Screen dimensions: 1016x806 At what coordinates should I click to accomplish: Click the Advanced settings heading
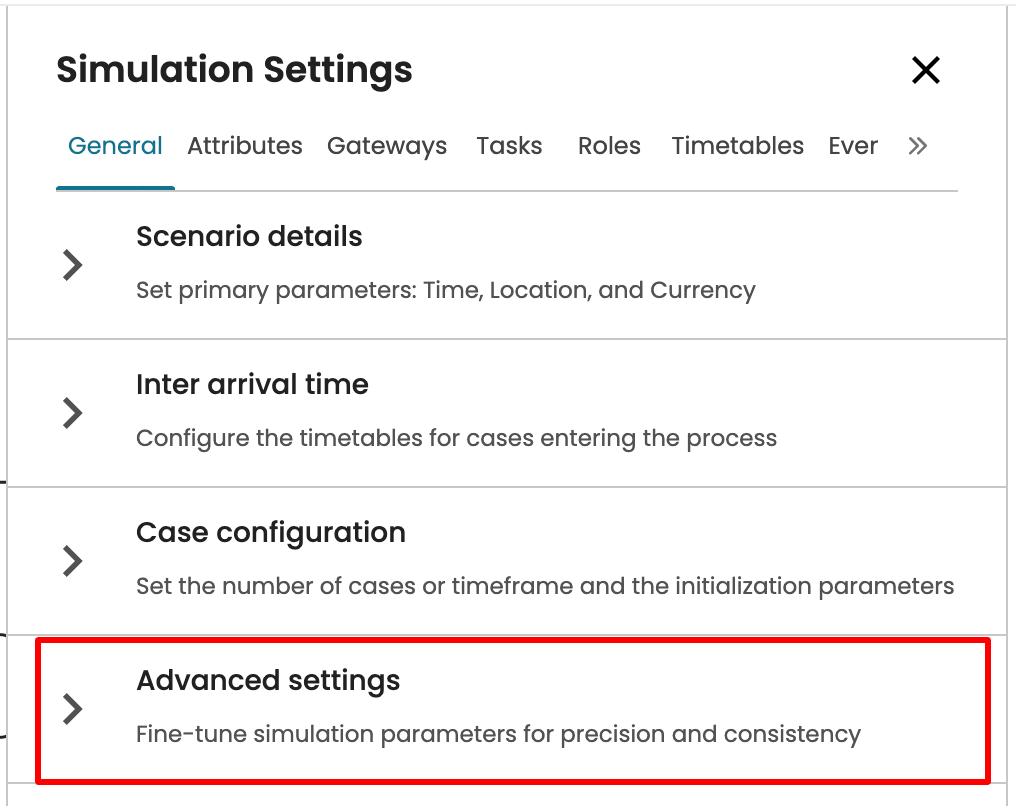pyautogui.click(x=268, y=681)
